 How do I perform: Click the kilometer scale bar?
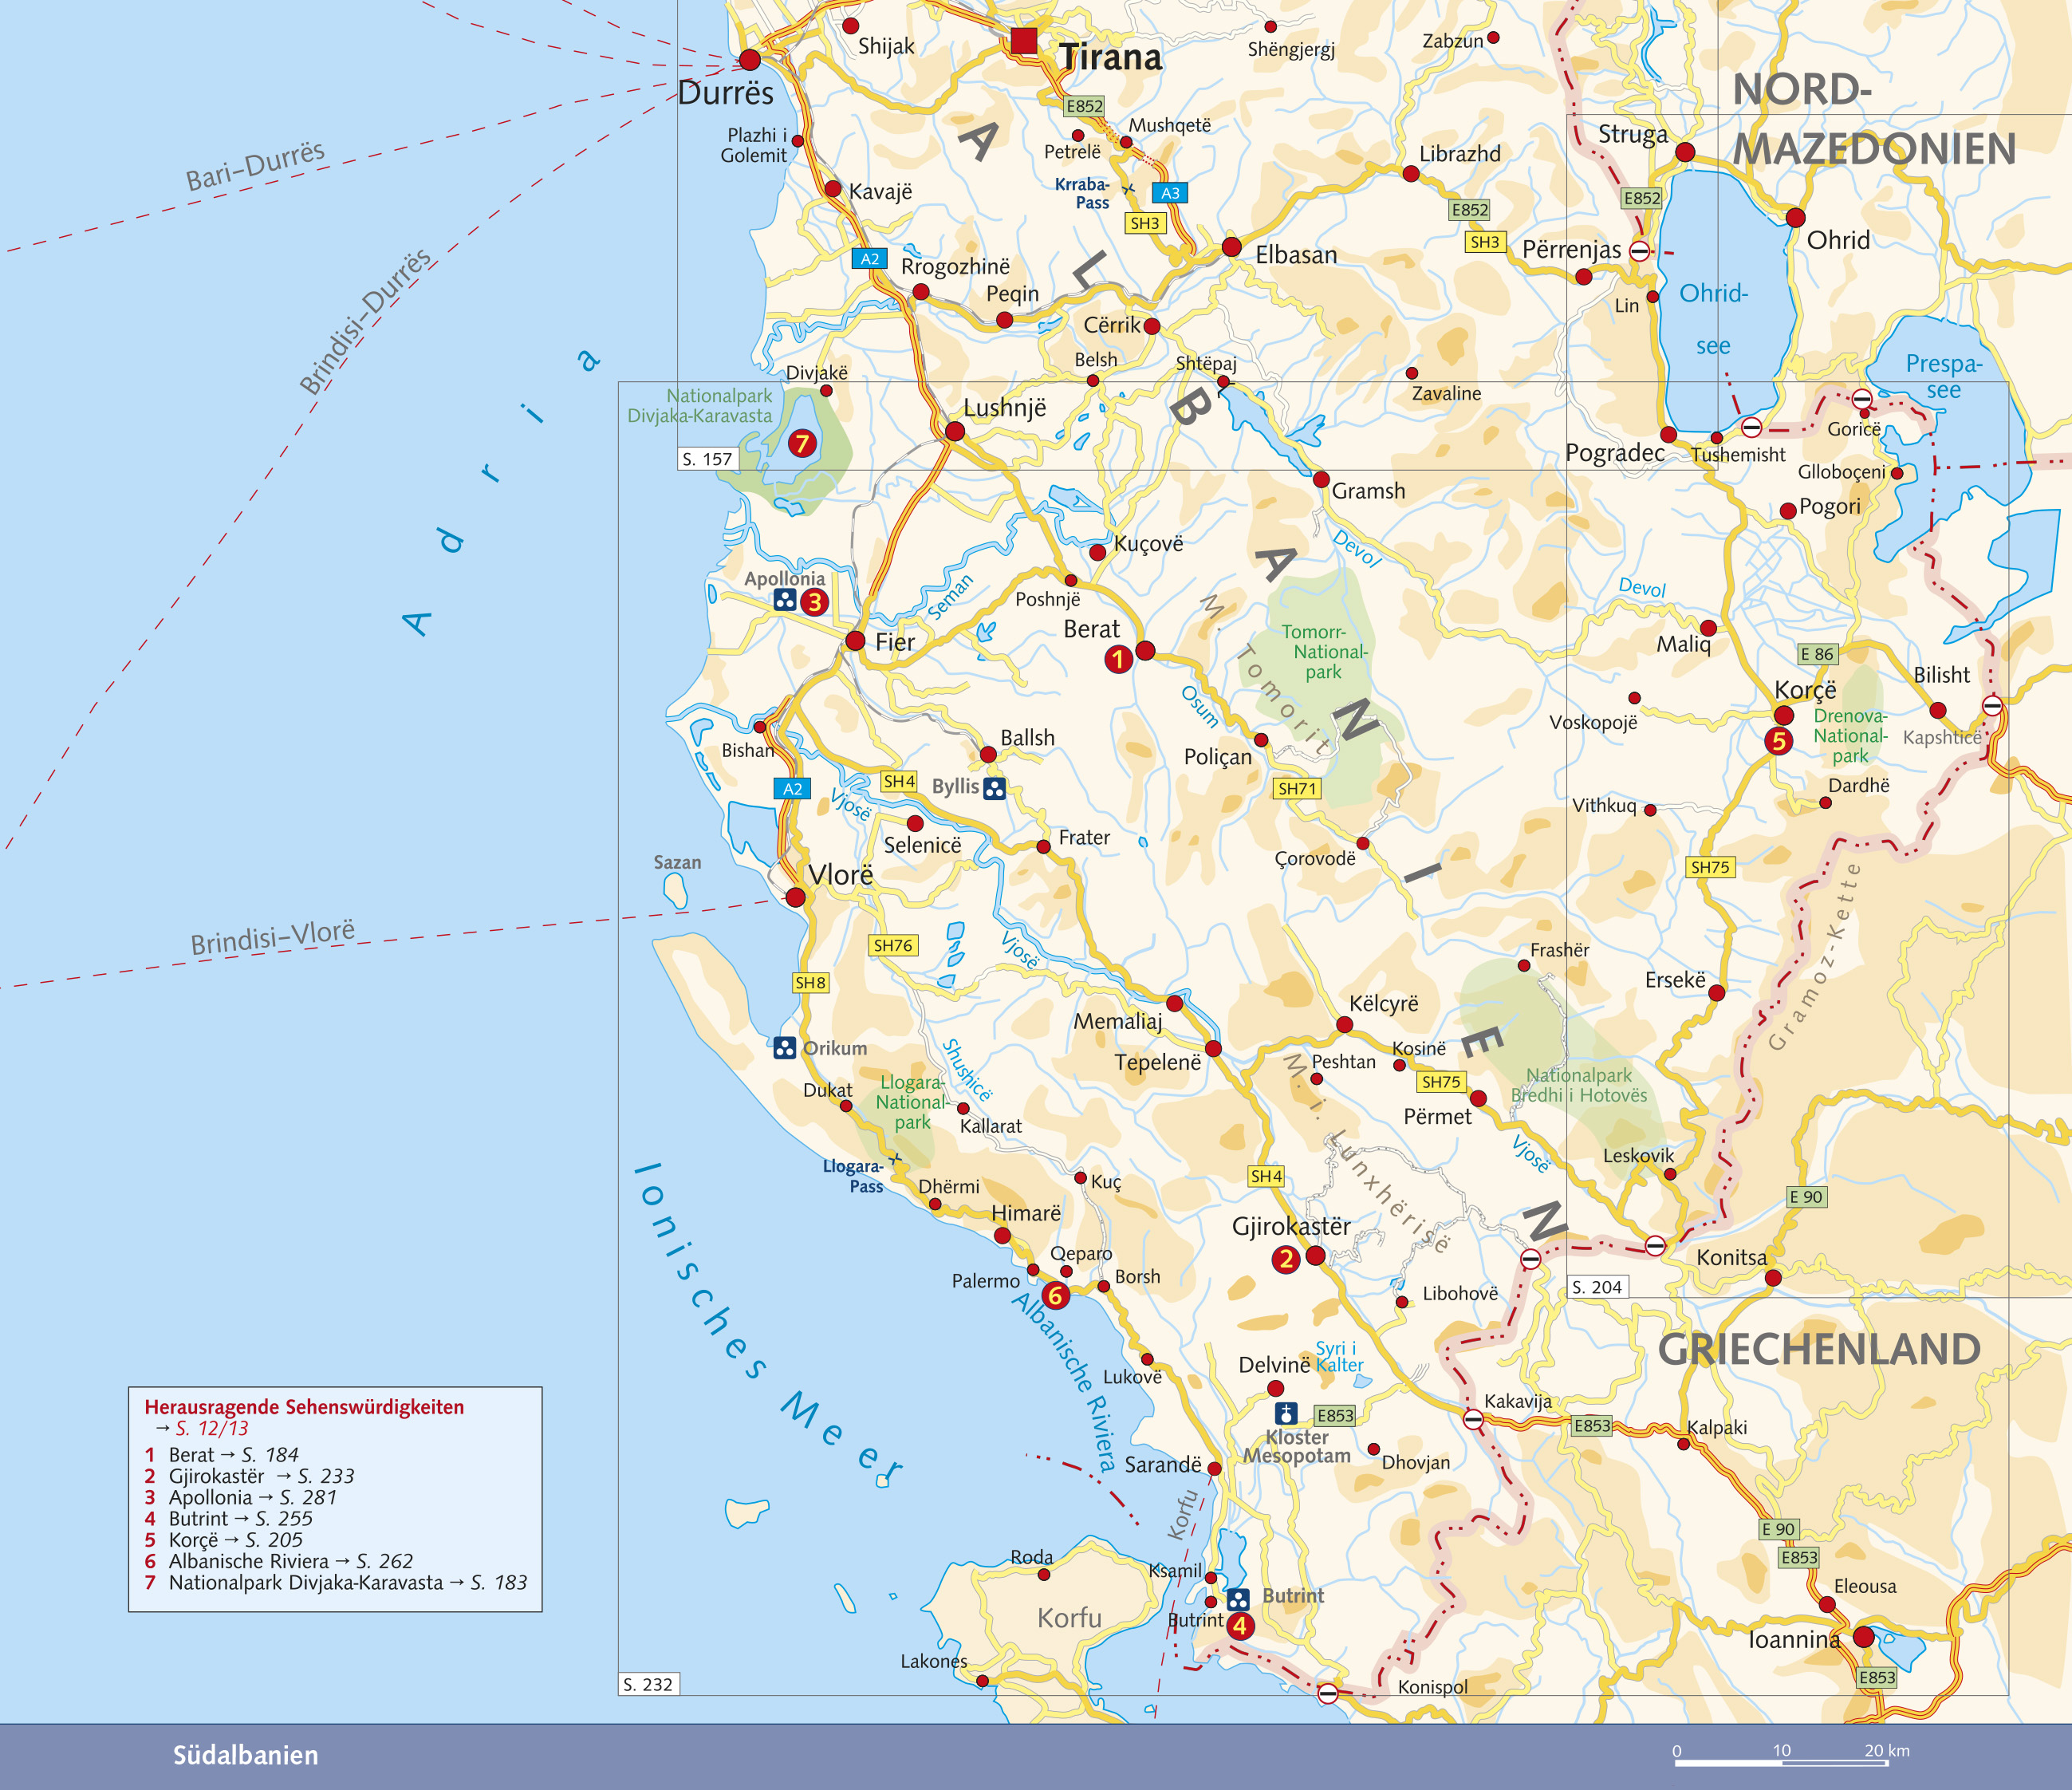coord(1780,1763)
